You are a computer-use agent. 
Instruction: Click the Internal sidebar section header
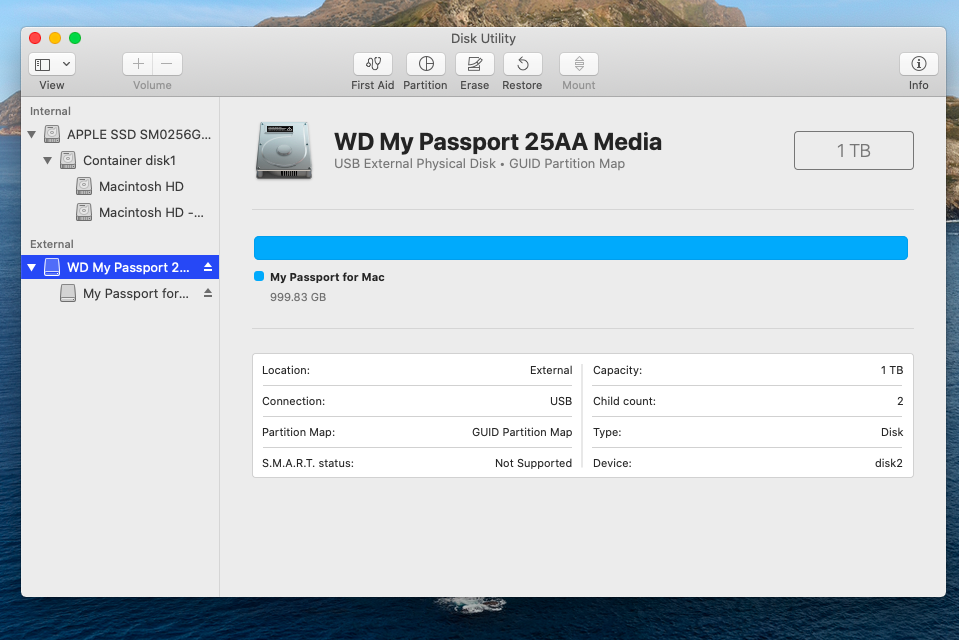pyautogui.click(x=50, y=111)
